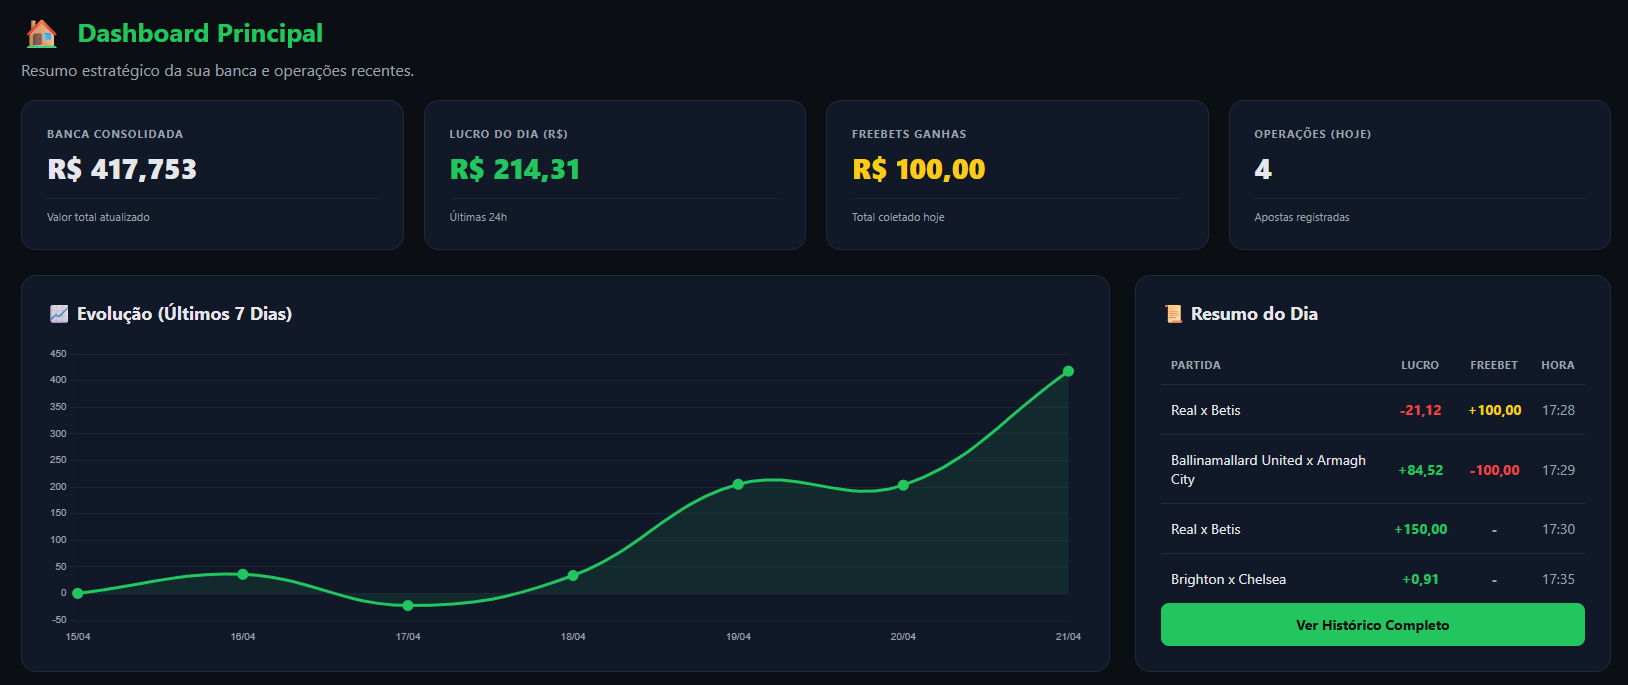The width and height of the screenshot is (1628, 685).
Task: Click the Resumo estratégico subtitle text
Action: tap(217, 71)
